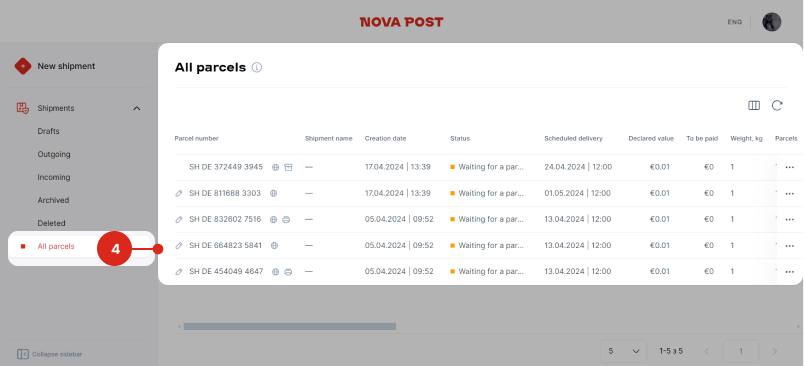Click Collapse sidebar button

click(49, 354)
